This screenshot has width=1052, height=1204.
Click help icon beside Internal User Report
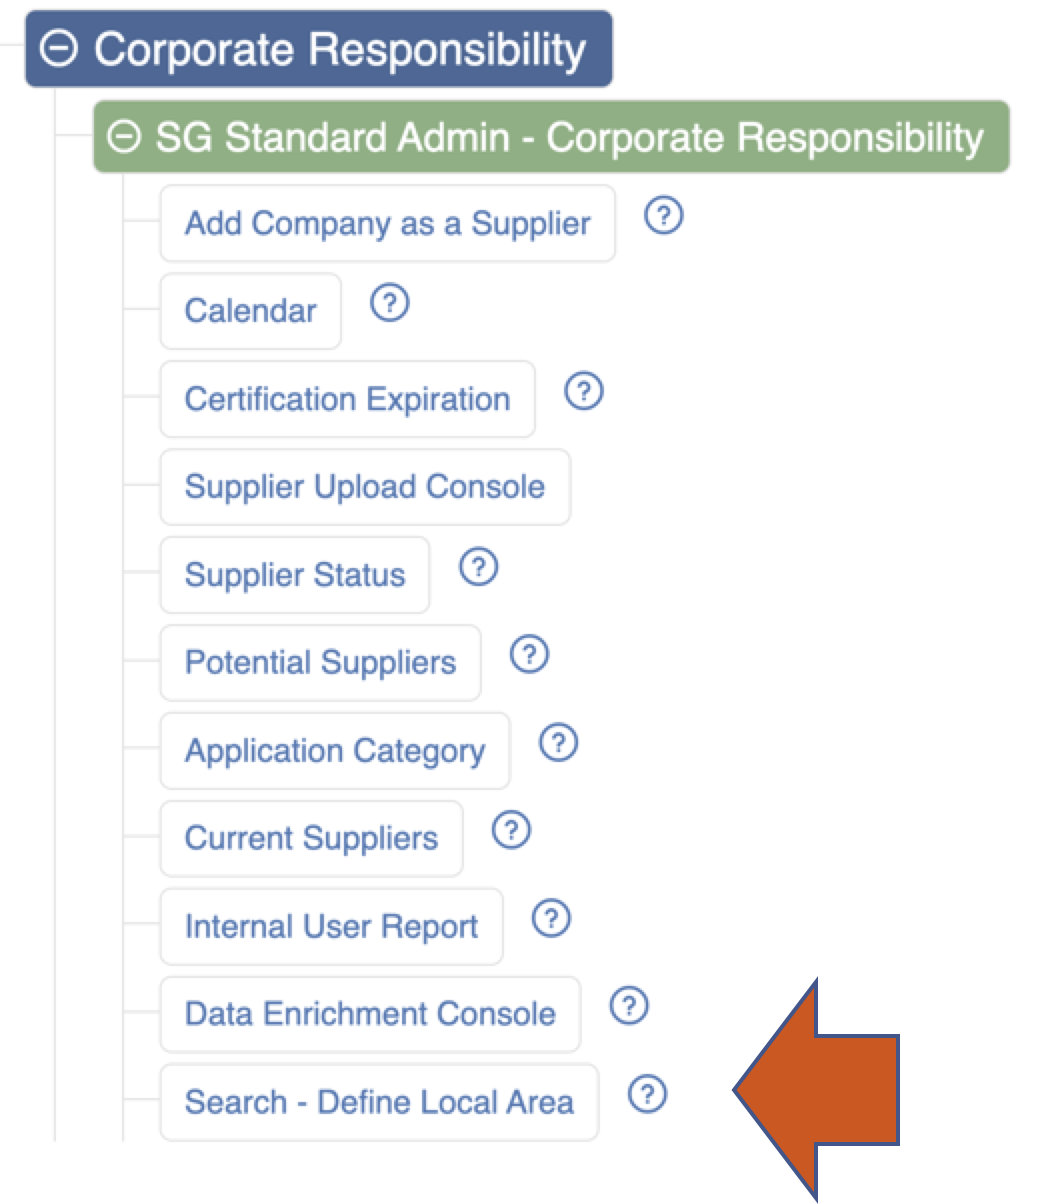click(552, 919)
